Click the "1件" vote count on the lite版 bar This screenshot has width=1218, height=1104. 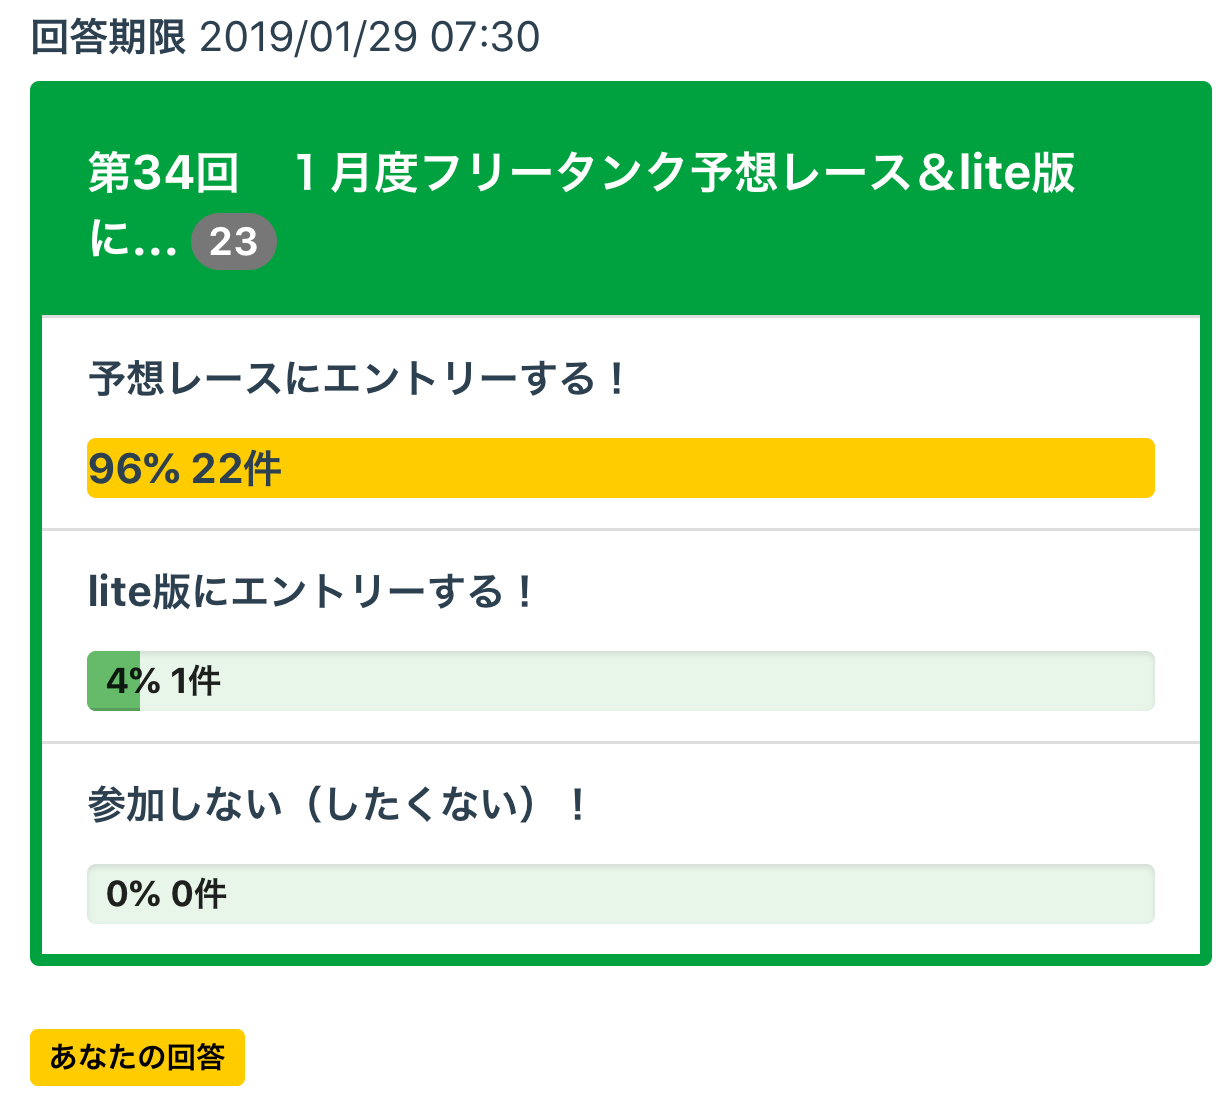coord(195,681)
